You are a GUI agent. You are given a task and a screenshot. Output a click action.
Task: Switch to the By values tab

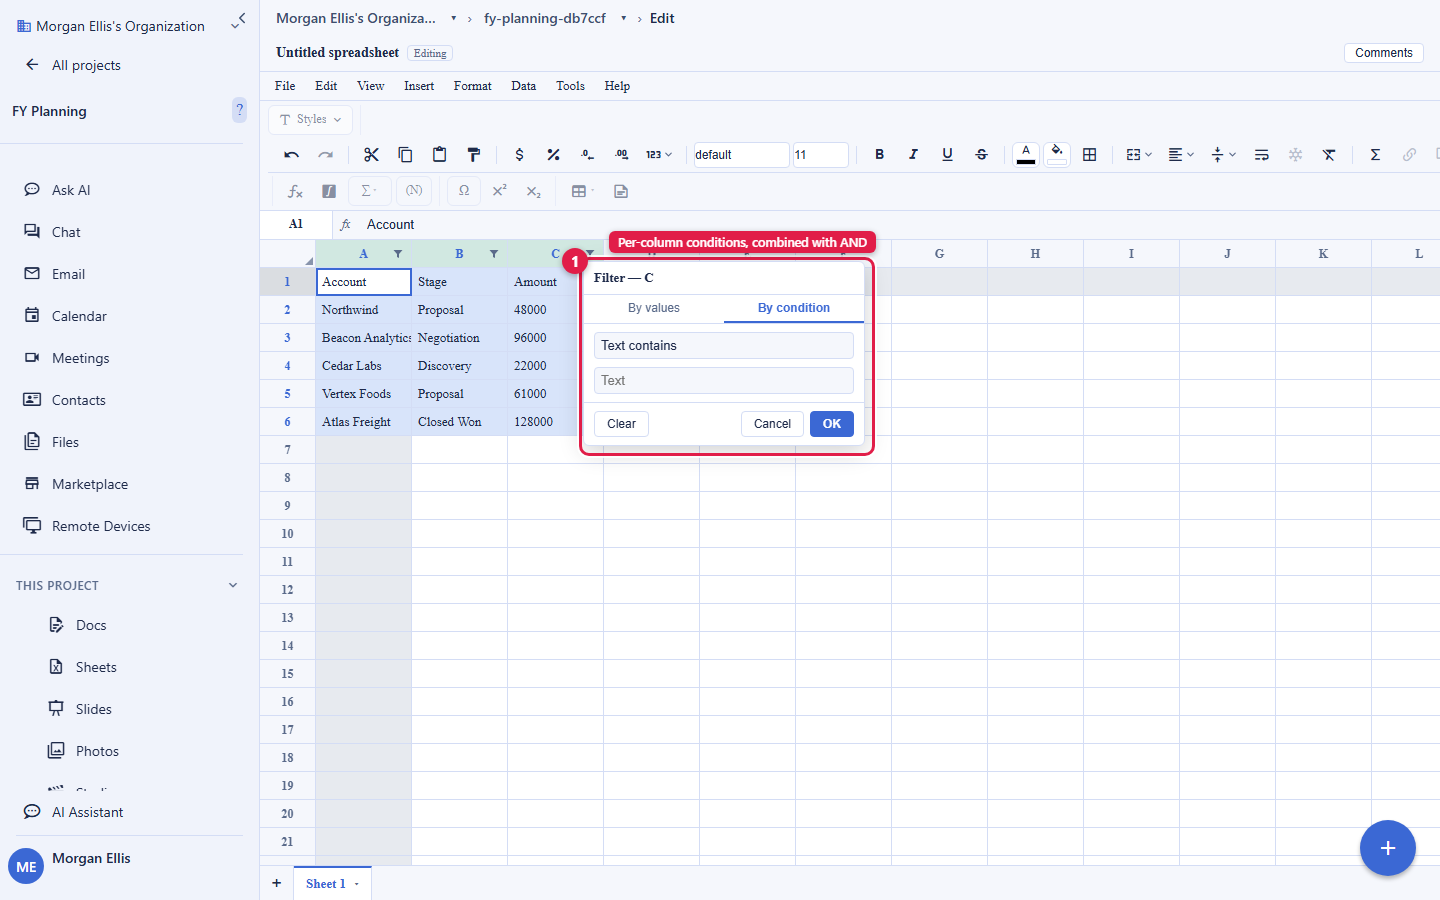(654, 308)
